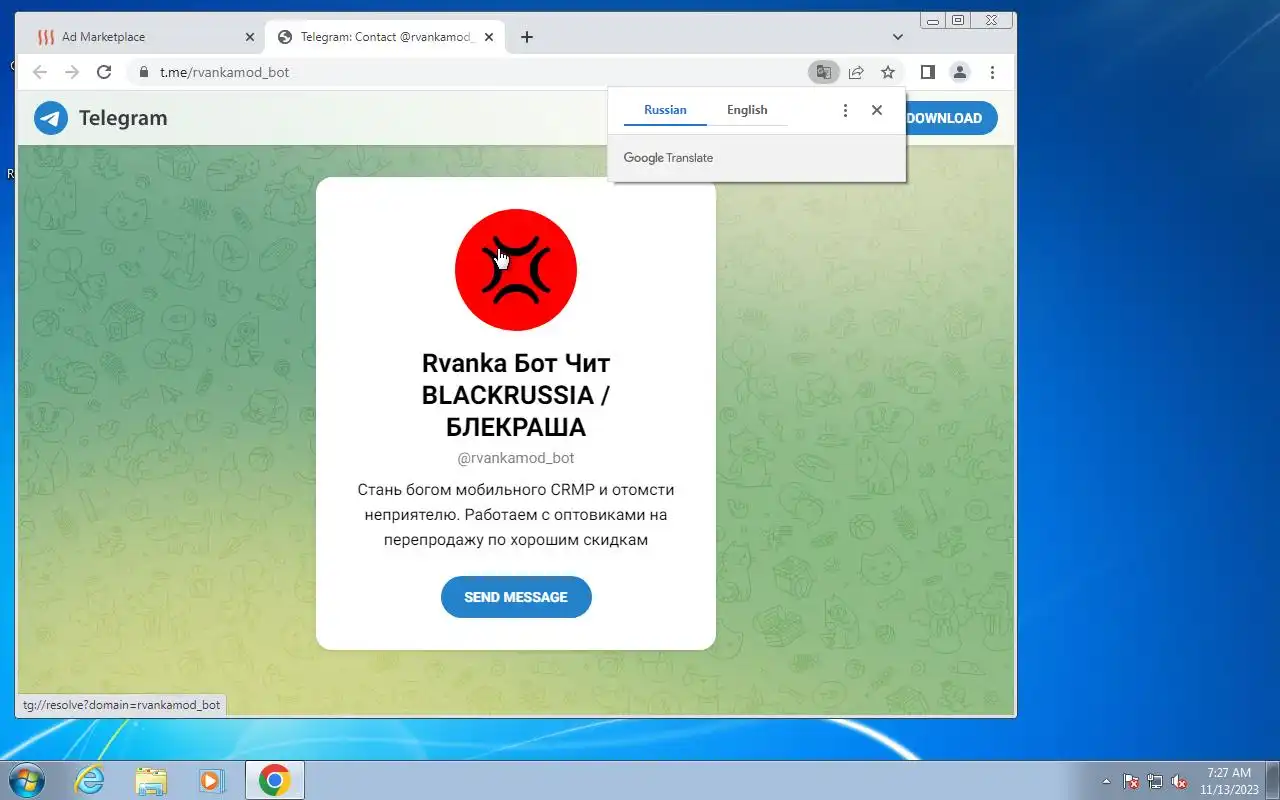Open the Windows Start button
The width and height of the screenshot is (1280, 800).
(25, 780)
